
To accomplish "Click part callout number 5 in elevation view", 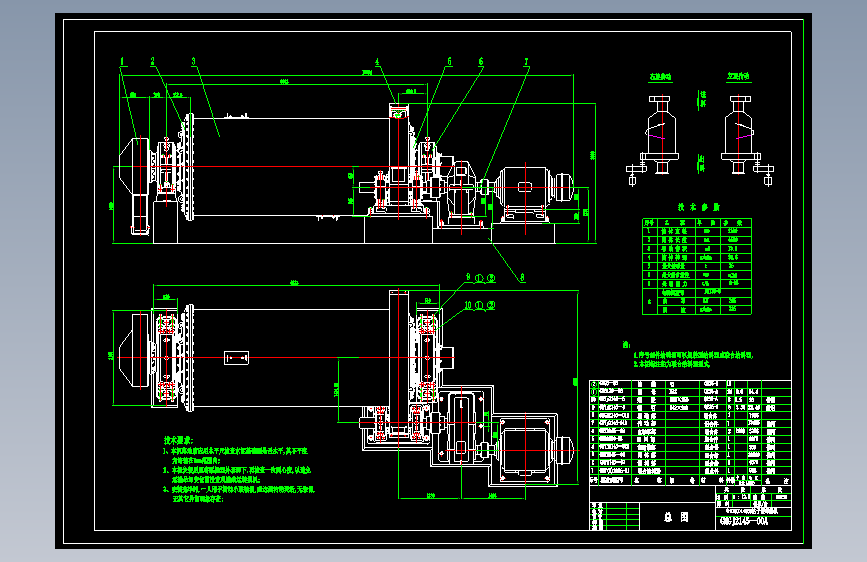I will pos(449,61).
